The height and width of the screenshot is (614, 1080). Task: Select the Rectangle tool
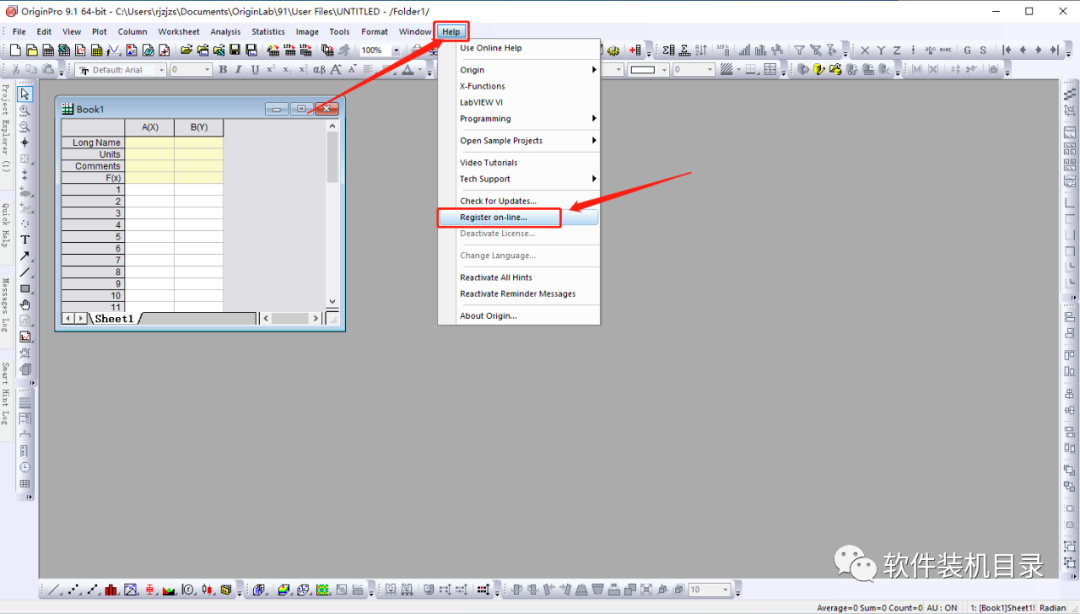click(x=25, y=289)
